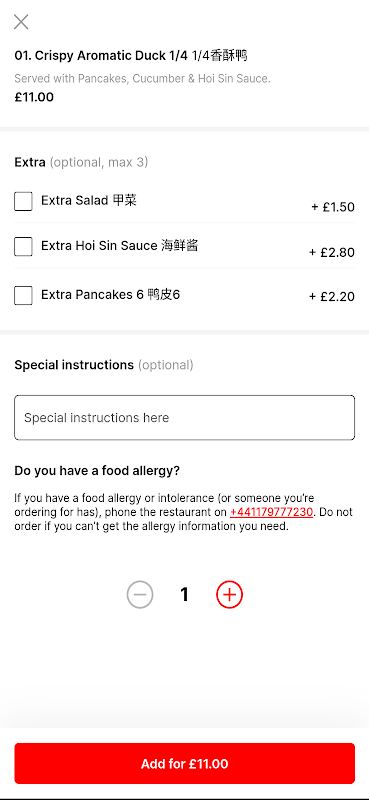
Task: Tick the Extra Salad checkbox
Action: (x=23, y=202)
